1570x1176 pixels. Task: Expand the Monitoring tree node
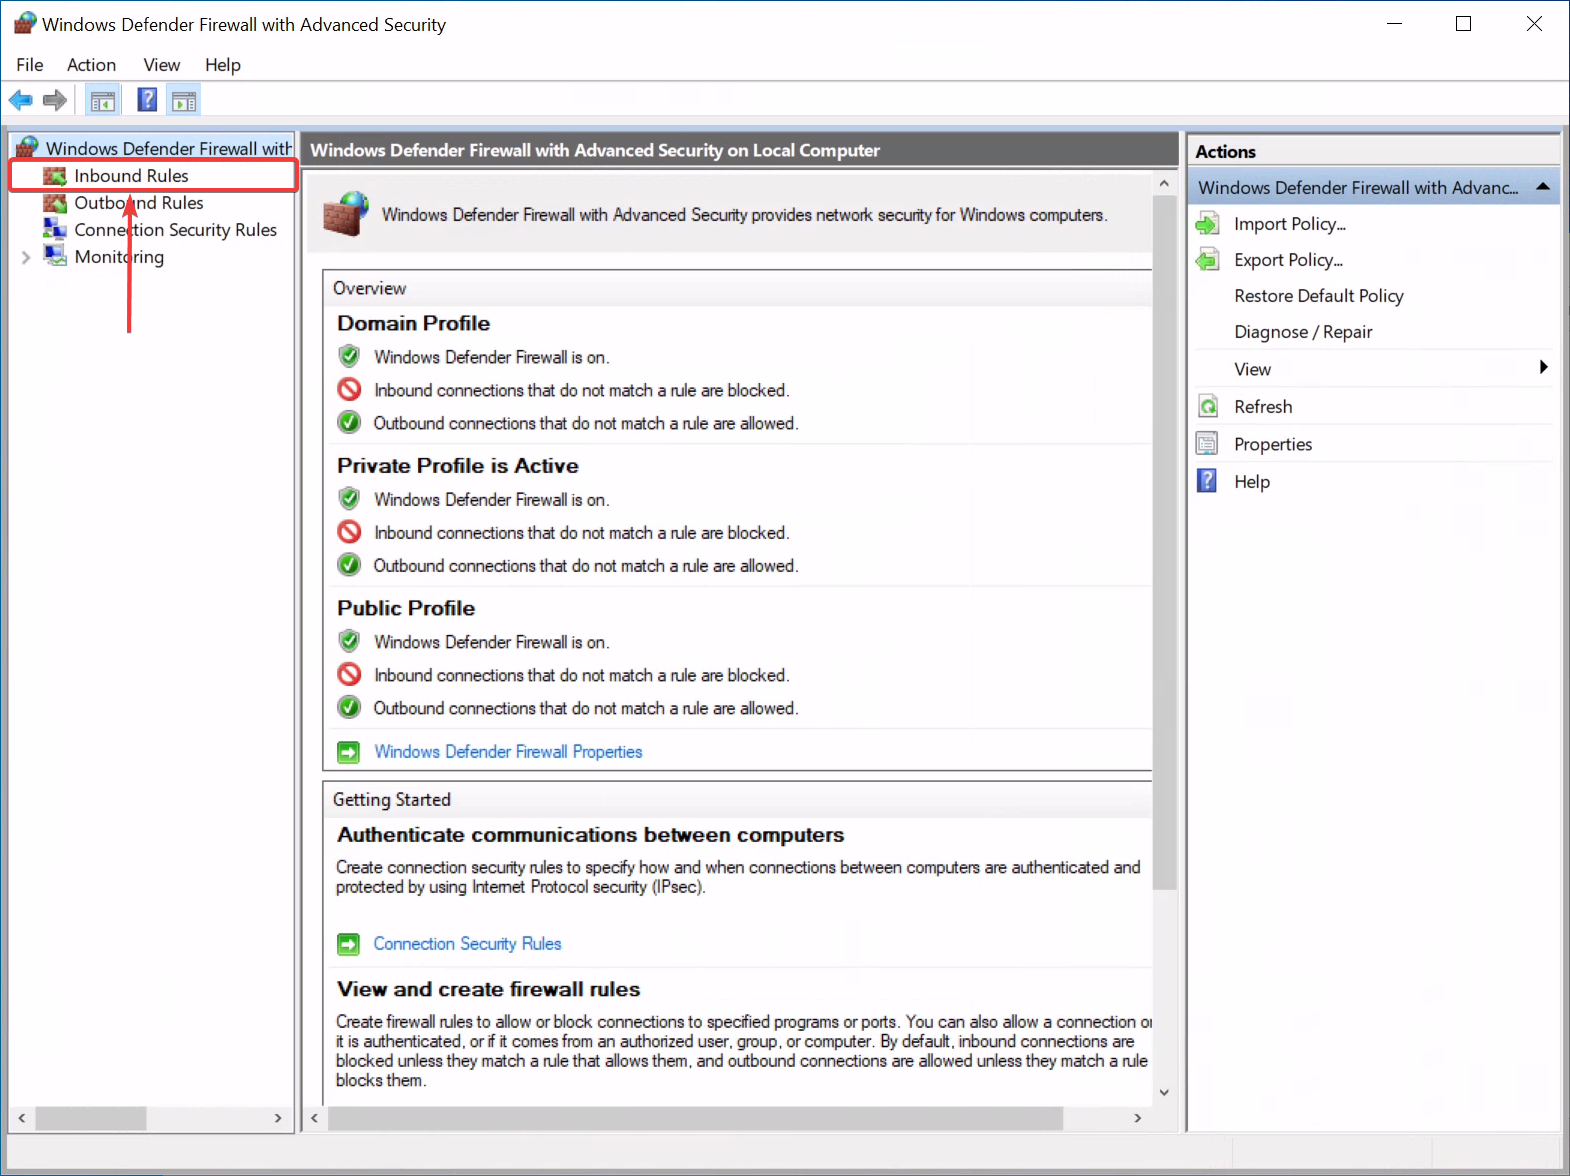[26, 257]
